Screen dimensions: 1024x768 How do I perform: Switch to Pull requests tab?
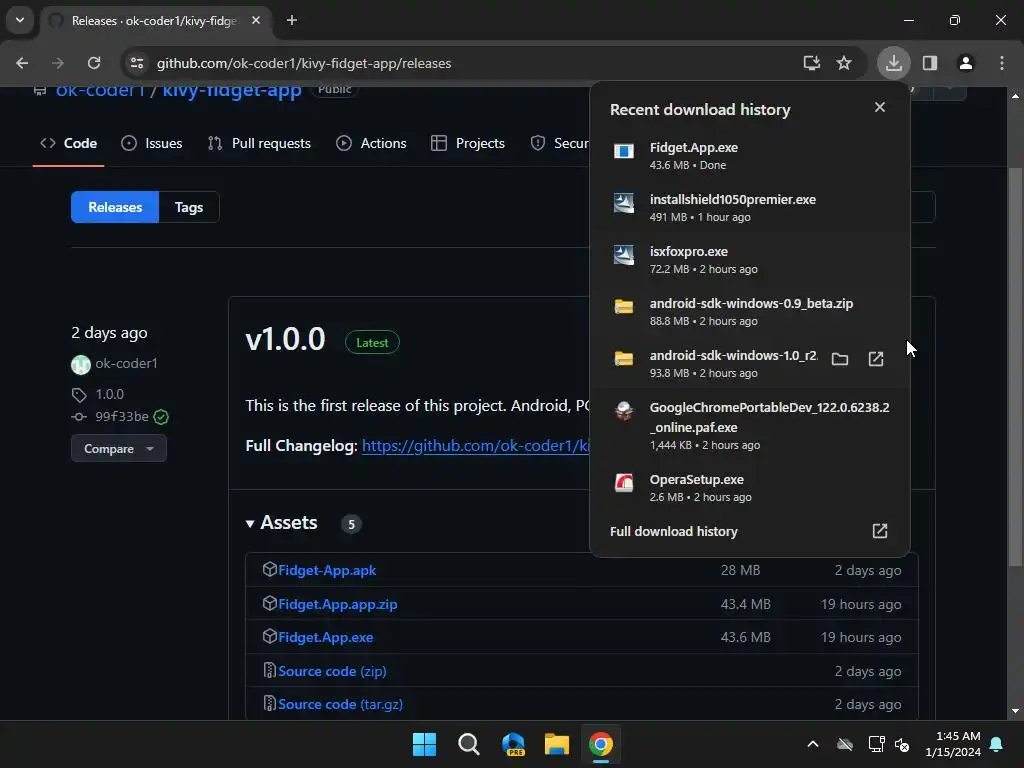pyautogui.click(x=259, y=143)
